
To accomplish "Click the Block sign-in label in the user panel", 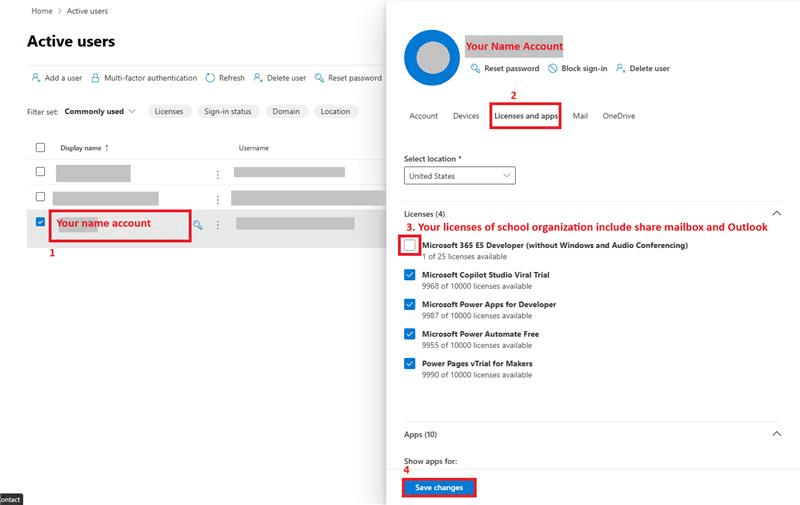I will [x=585, y=68].
